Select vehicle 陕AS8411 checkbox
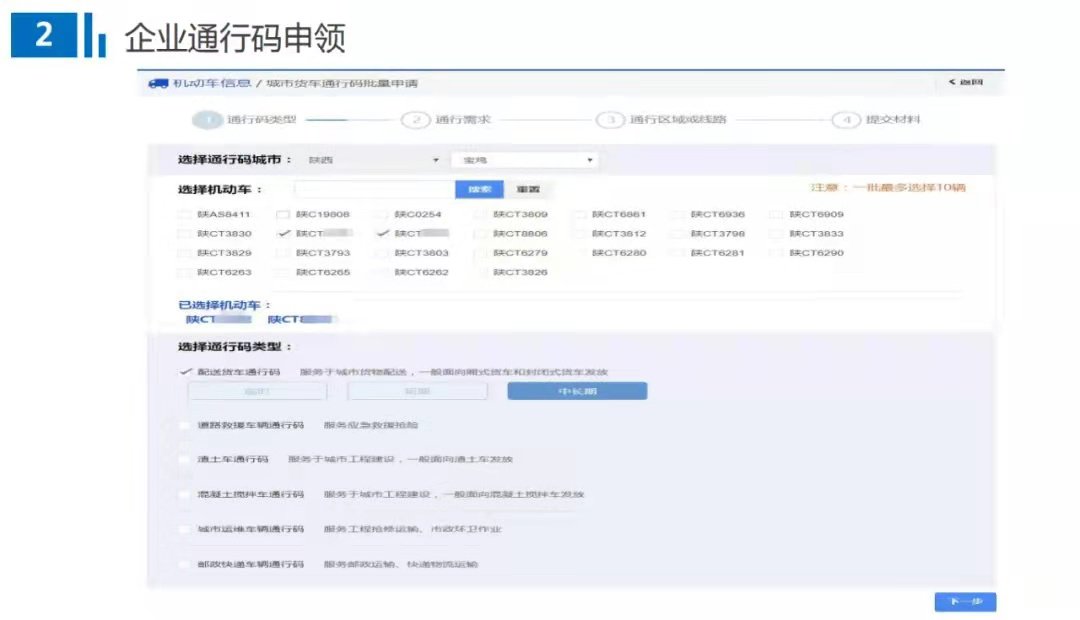Viewport: 1080px width, 620px height. [184, 214]
